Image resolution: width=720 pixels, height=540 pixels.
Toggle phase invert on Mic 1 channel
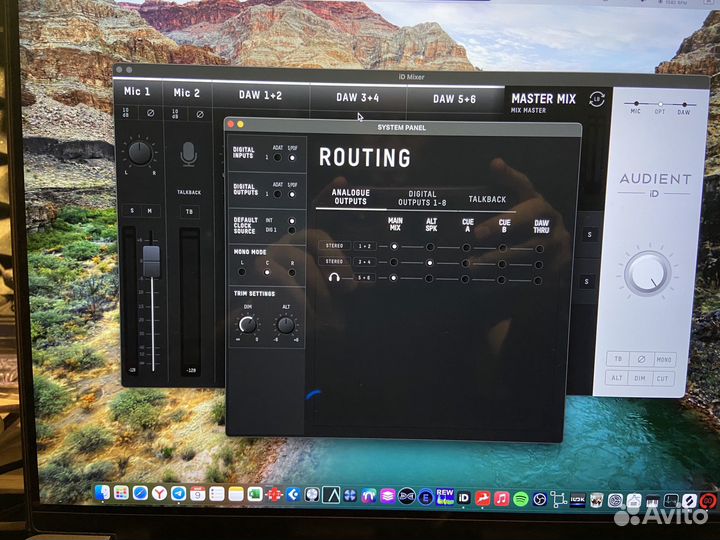pos(151,113)
